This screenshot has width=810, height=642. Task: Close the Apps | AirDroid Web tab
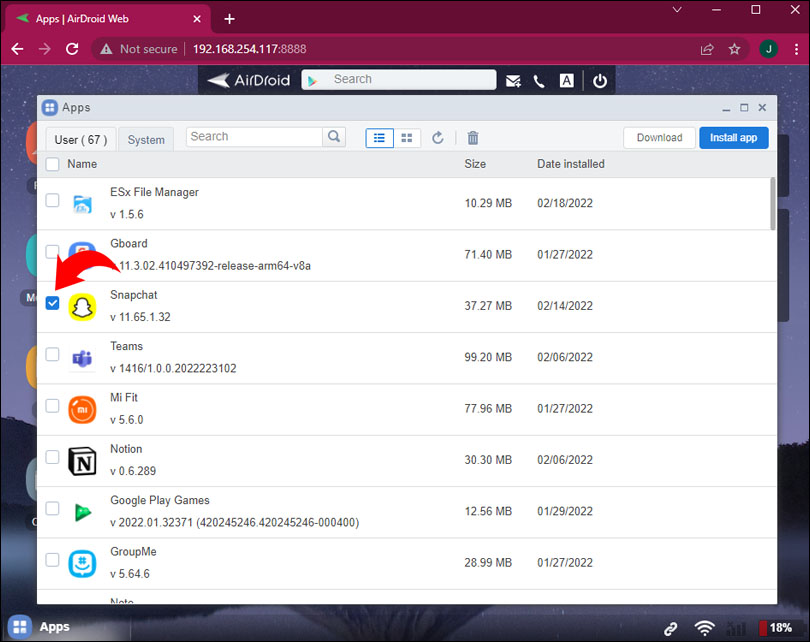(x=197, y=19)
